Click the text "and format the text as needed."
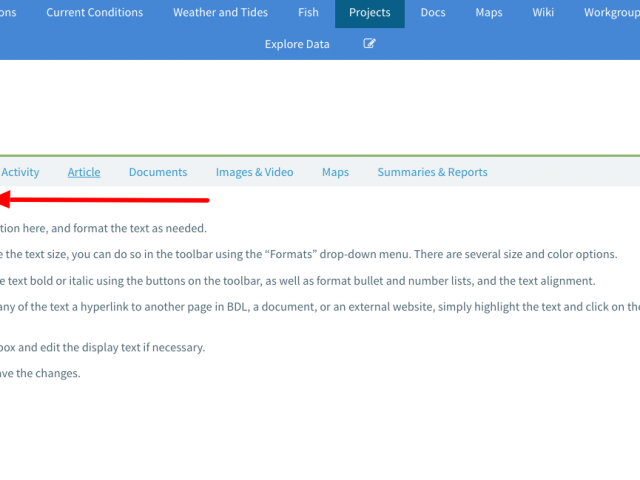 (129, 228)
